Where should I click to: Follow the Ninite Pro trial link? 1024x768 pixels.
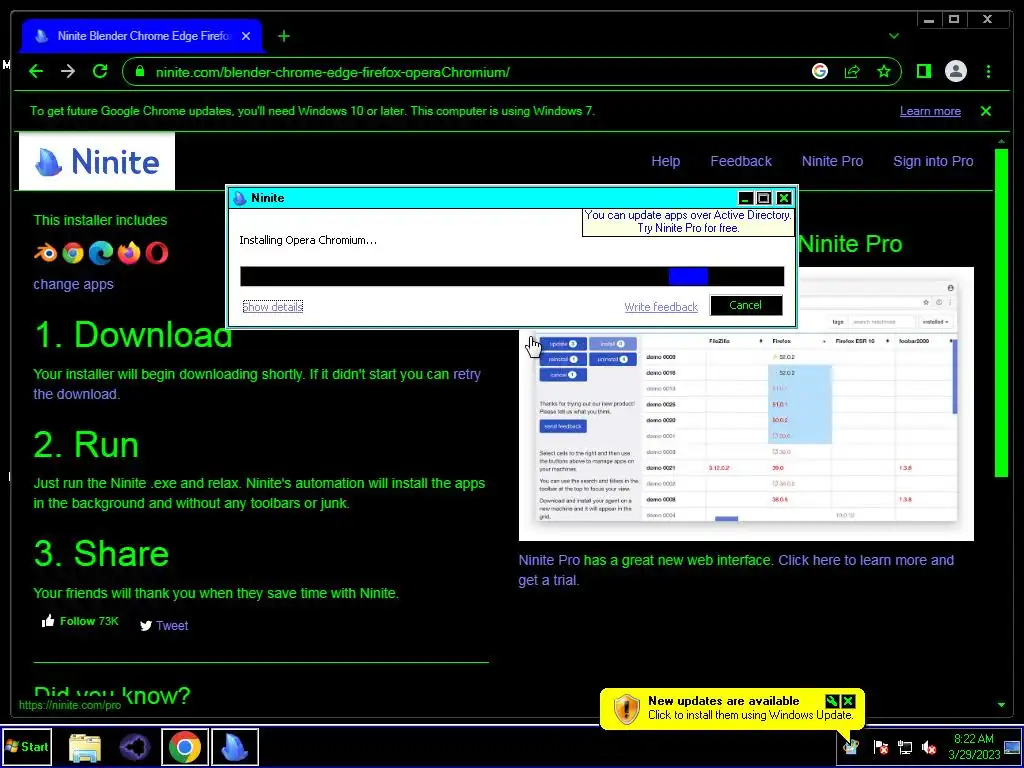click(736, 570)
